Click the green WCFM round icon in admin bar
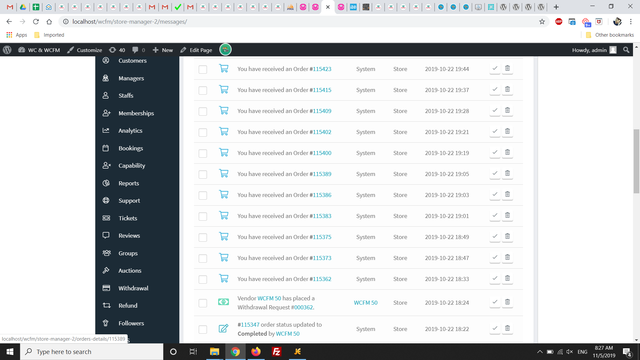This screenshot has height=360, width=640. pos(225,50)
